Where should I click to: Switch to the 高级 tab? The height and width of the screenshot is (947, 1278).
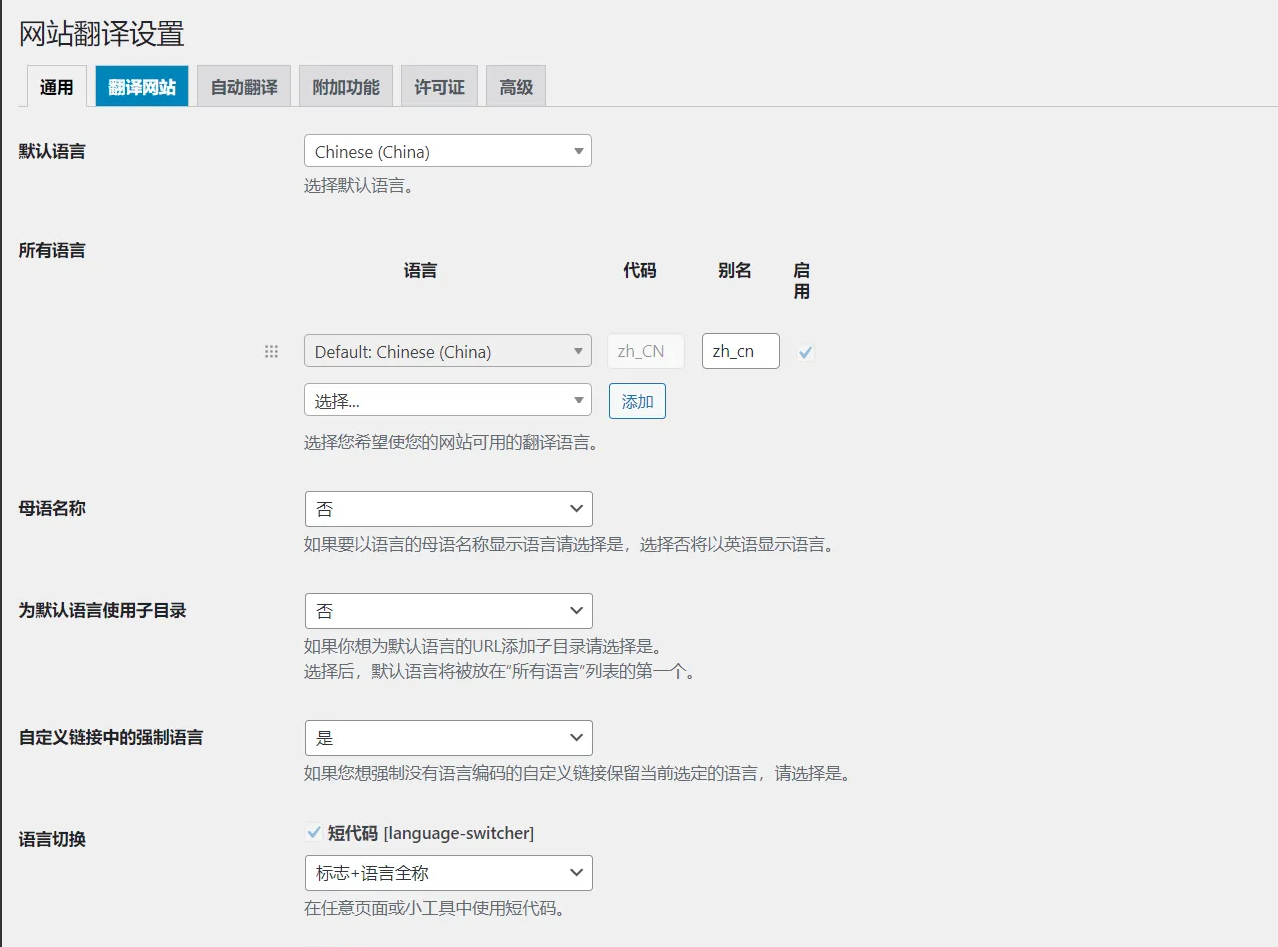(x=516, y=87)
